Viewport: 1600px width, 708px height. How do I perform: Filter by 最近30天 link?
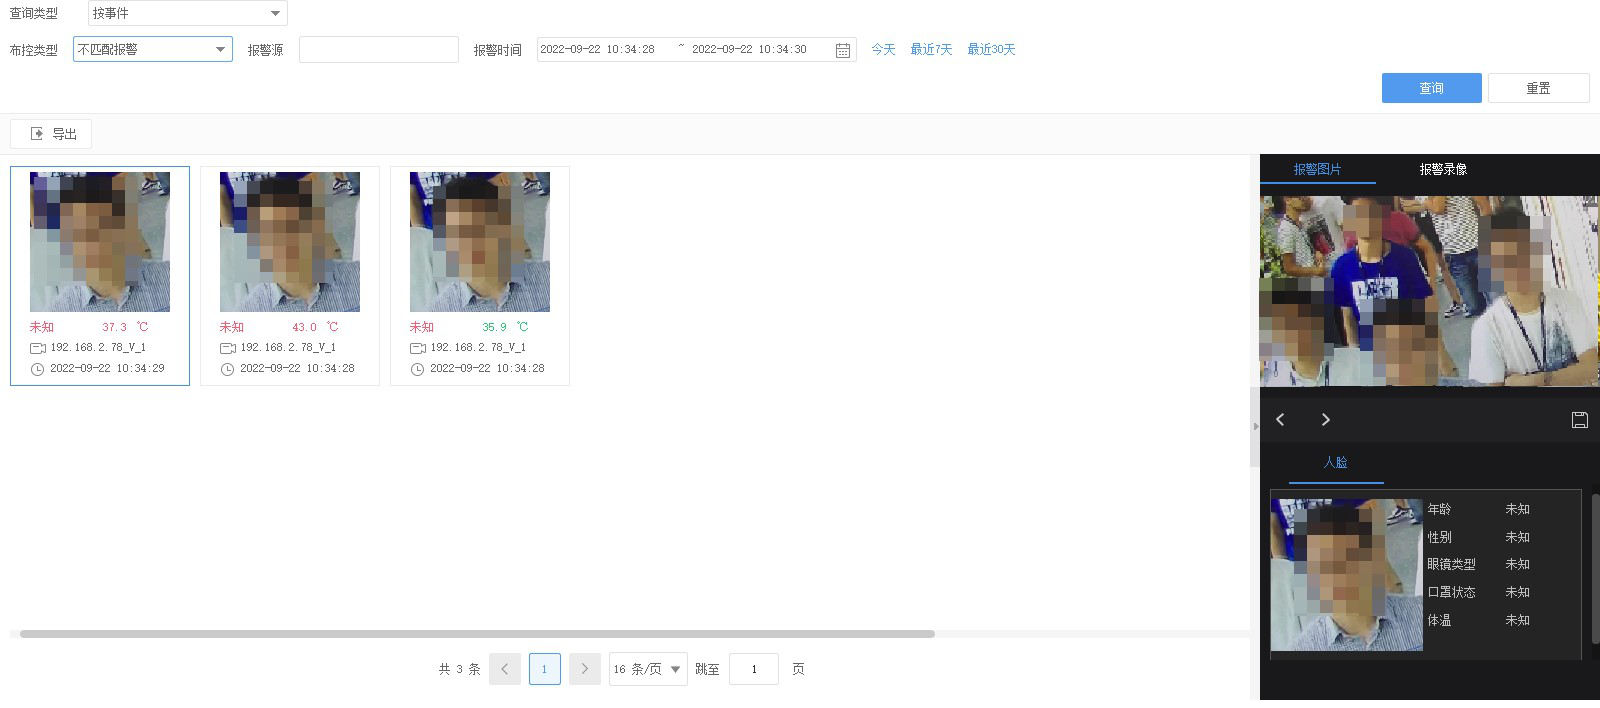[991, 49]
